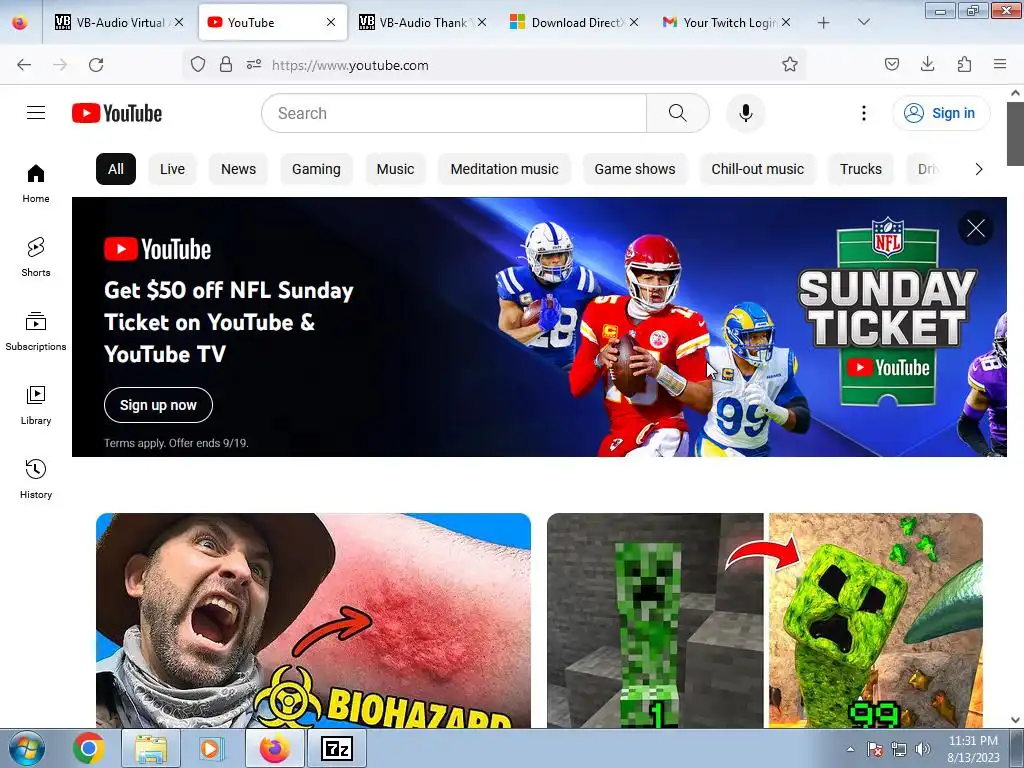The width and height of the screenshot is (1024, 768).
Task: Open the tracking protection shield
Action: pos(198,64)
